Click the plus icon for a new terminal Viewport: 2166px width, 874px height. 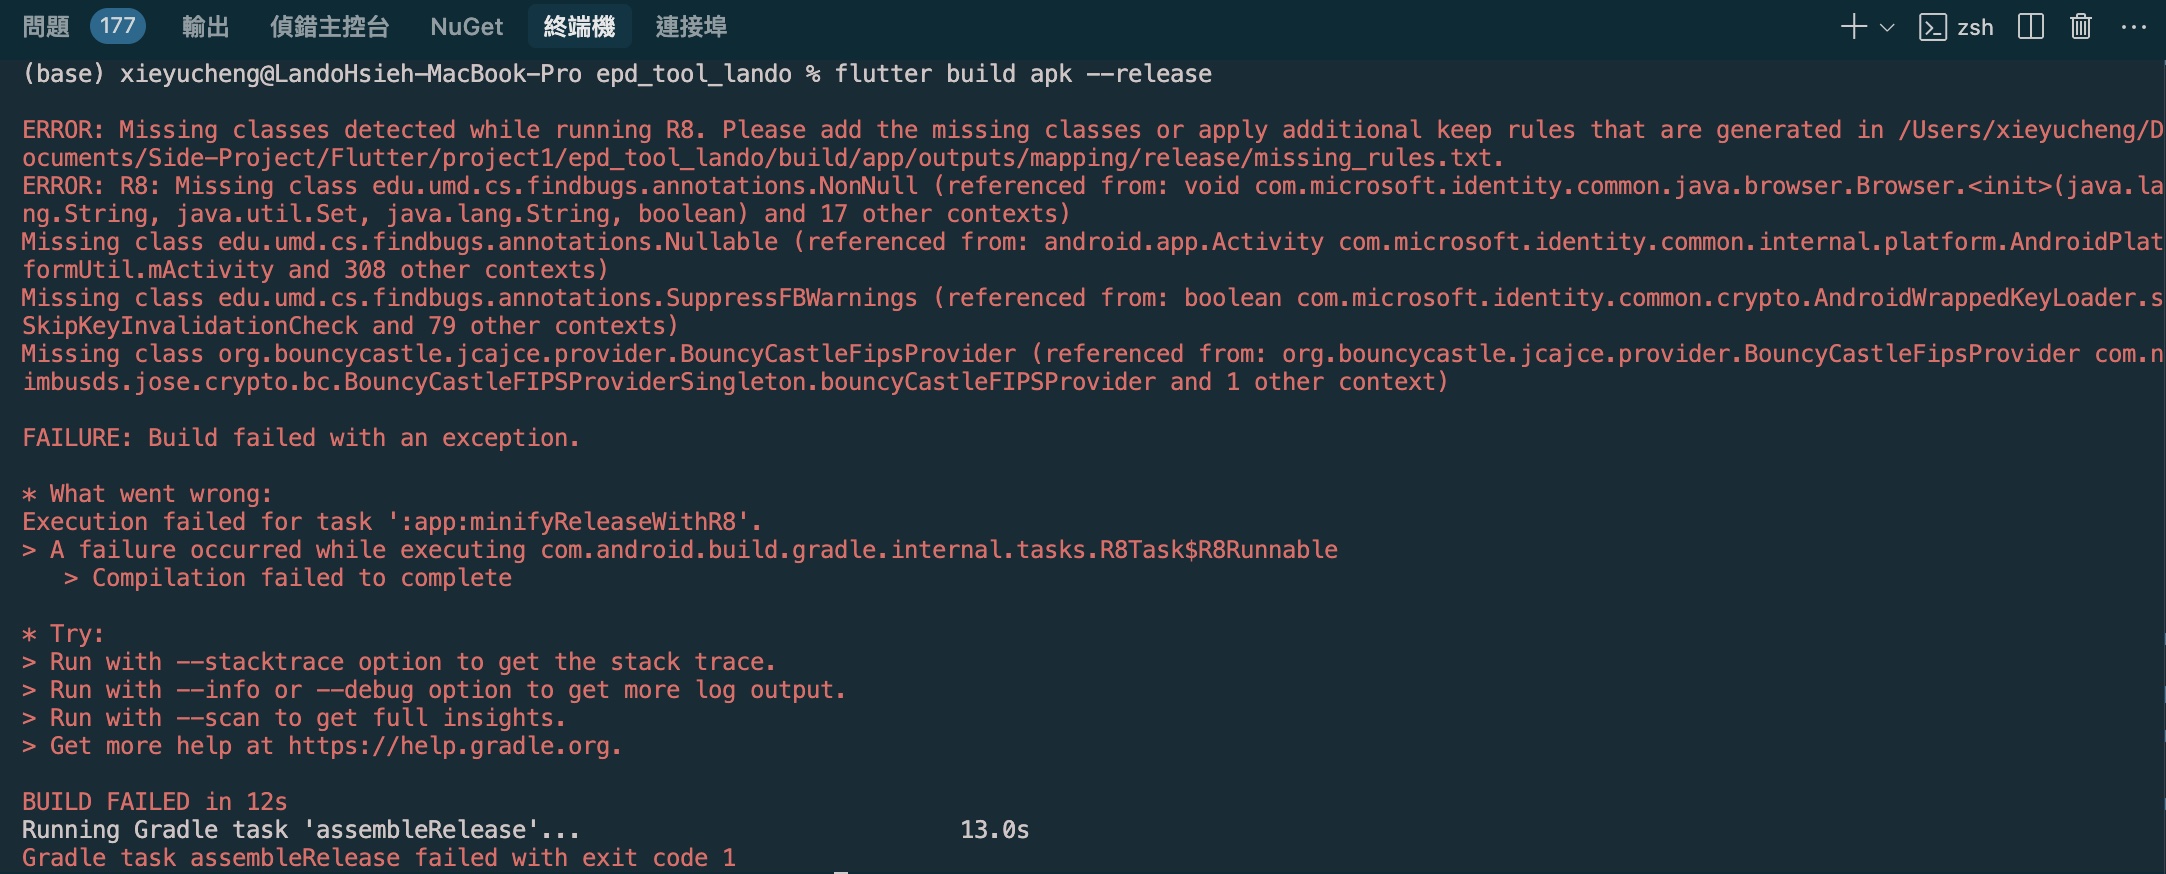click(1853, 27)
